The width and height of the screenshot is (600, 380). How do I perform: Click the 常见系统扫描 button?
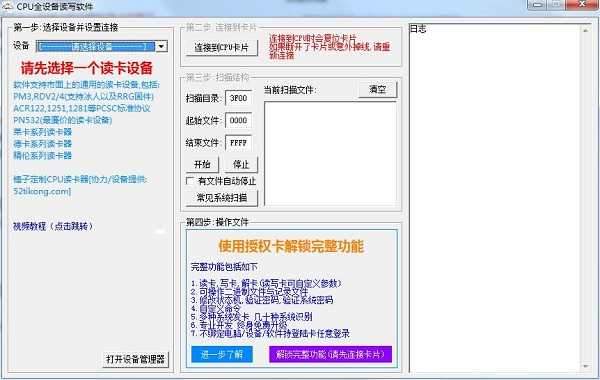(222, 198)
